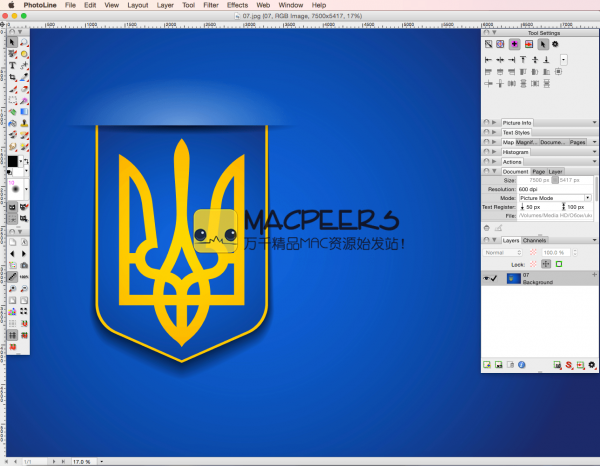Click the new layer icon in Layers panel

(x=487, y=365)
